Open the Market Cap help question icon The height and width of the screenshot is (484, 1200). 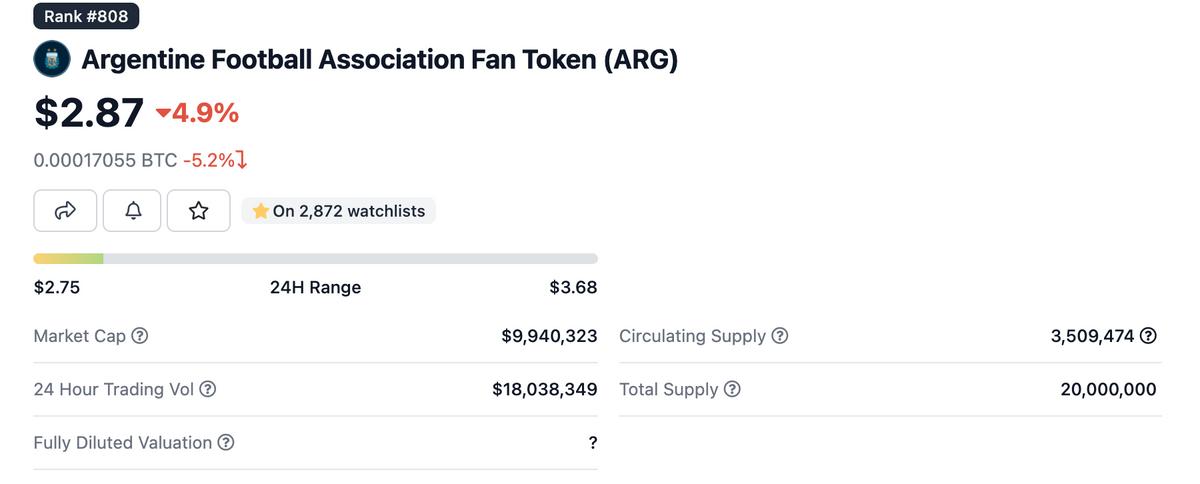point(140,336)
